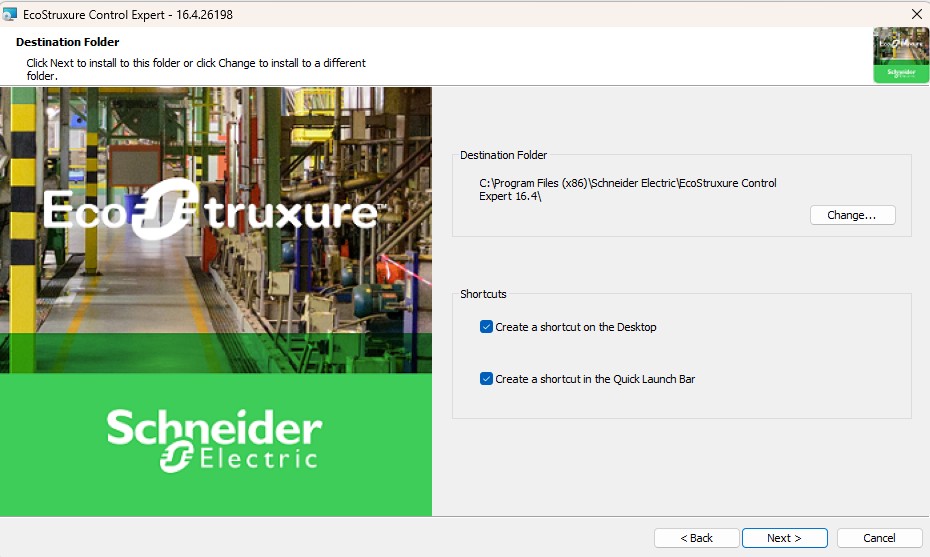930x557 pixels.
Task: Click the installer icon in title bar
Action: (9, 14)
